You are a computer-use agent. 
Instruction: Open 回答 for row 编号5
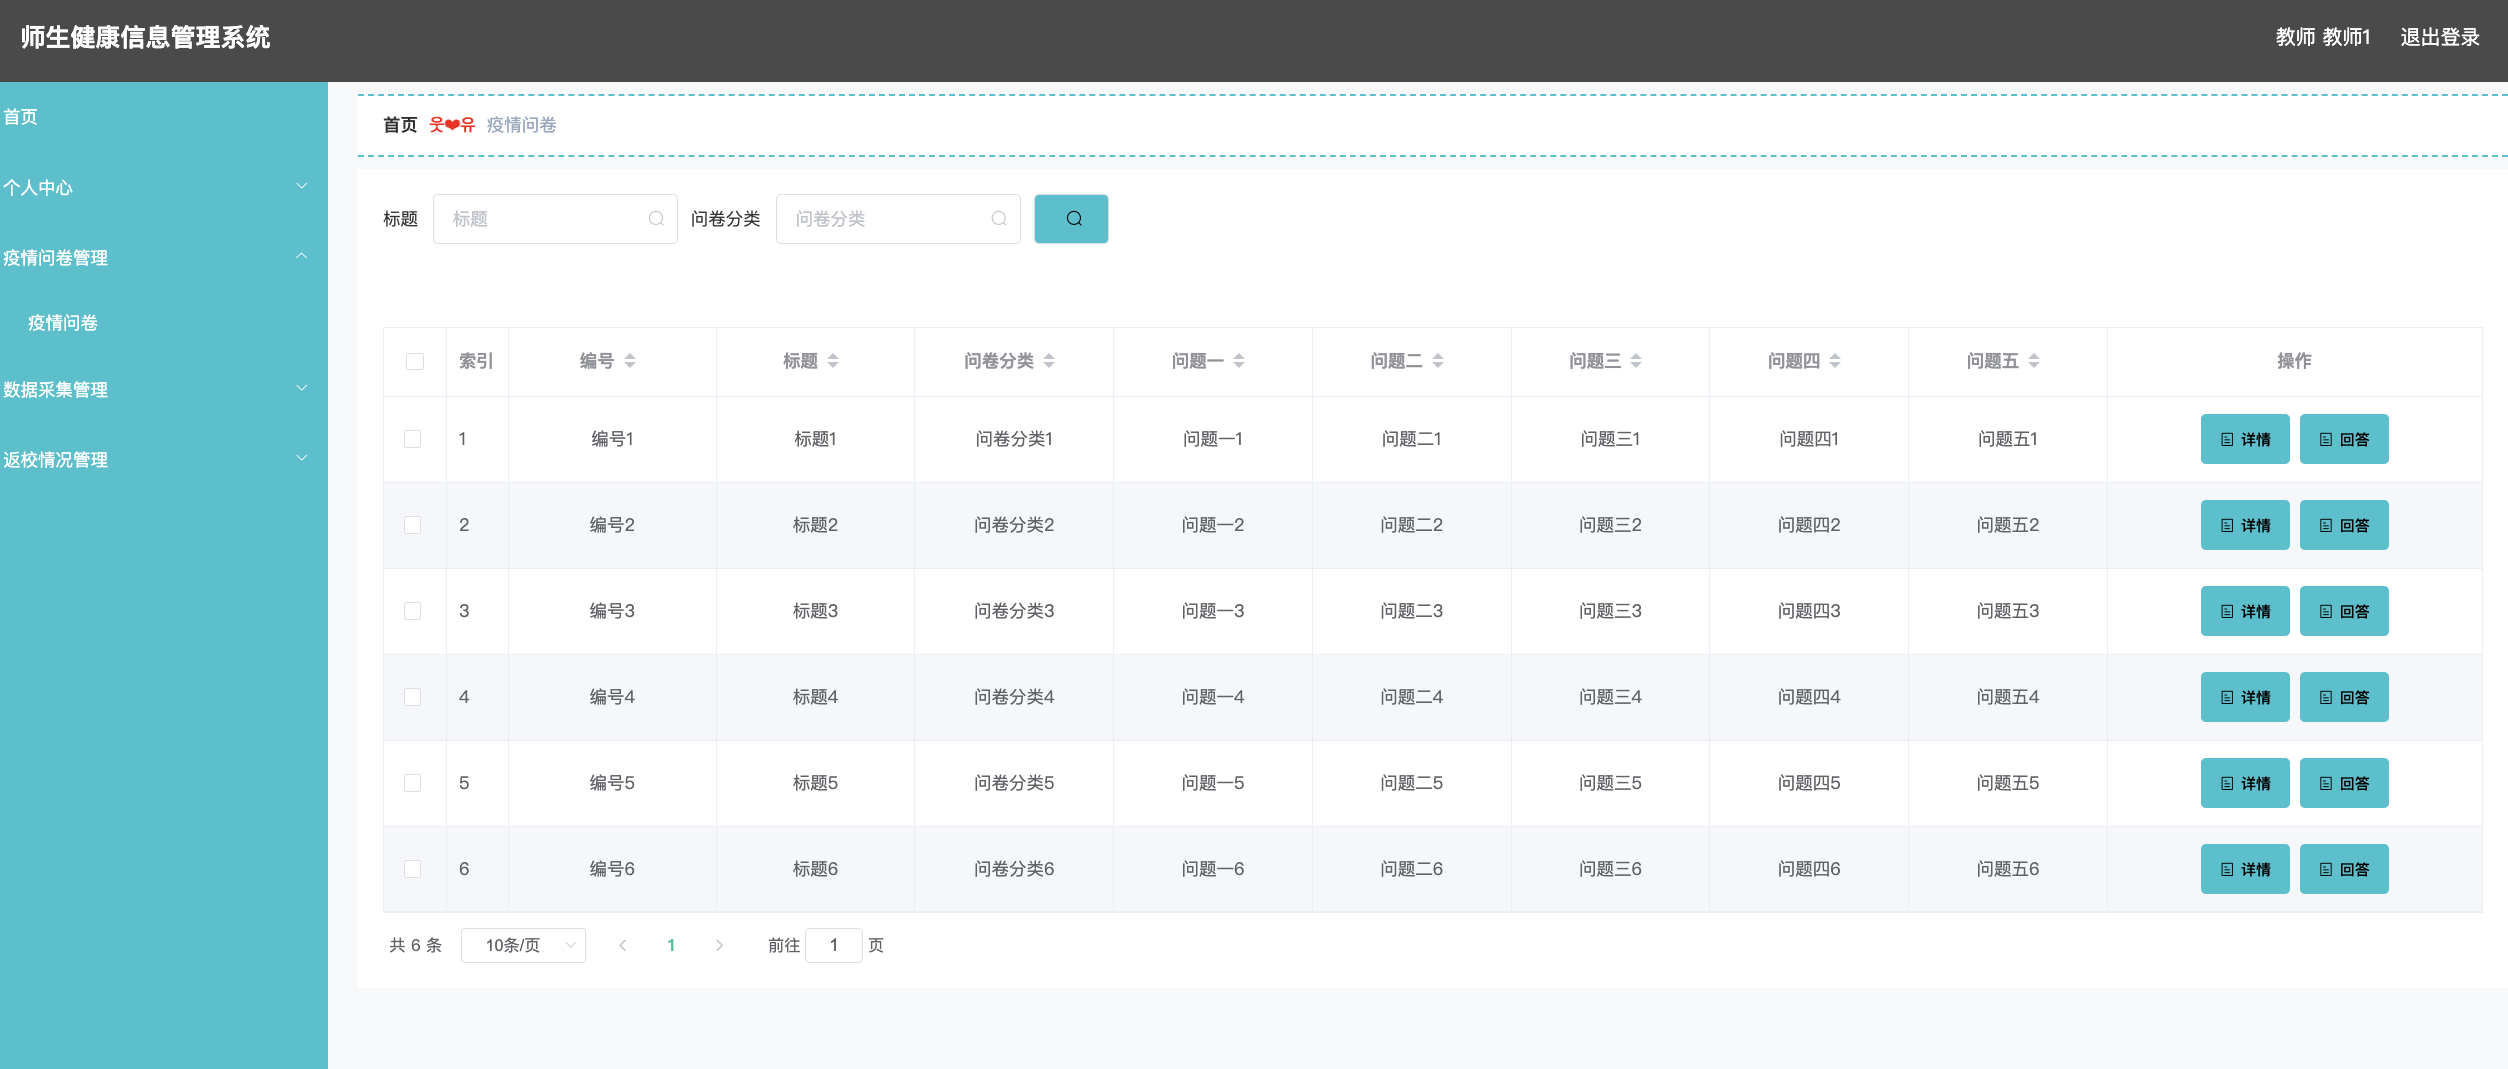[x=2344, y=783]
